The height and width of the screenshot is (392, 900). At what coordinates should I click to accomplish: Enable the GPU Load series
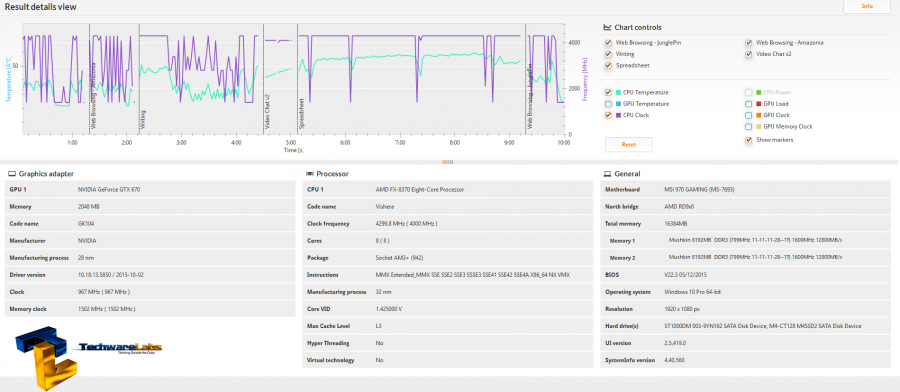point(748,104)
